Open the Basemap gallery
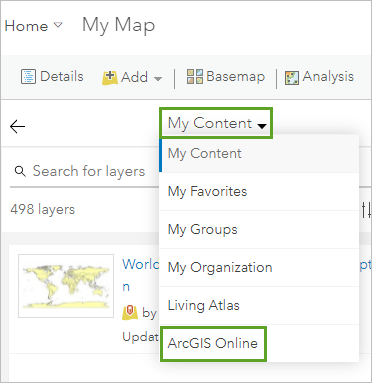The image size is (372, 383). 226,76
